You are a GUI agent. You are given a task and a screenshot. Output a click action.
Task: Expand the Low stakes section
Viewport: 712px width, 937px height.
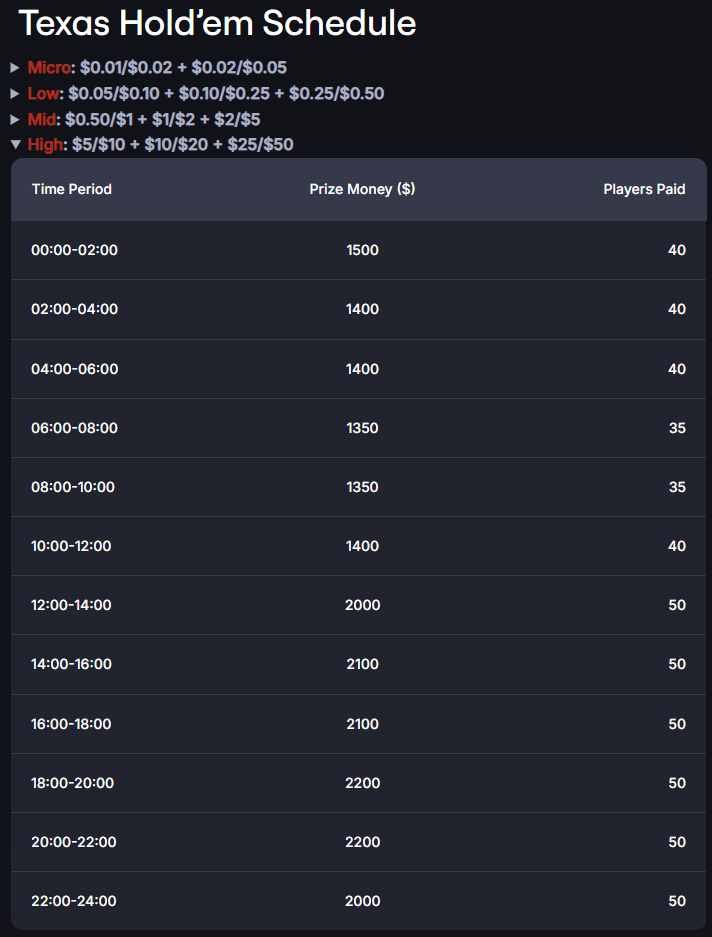(x=197, y=93)
